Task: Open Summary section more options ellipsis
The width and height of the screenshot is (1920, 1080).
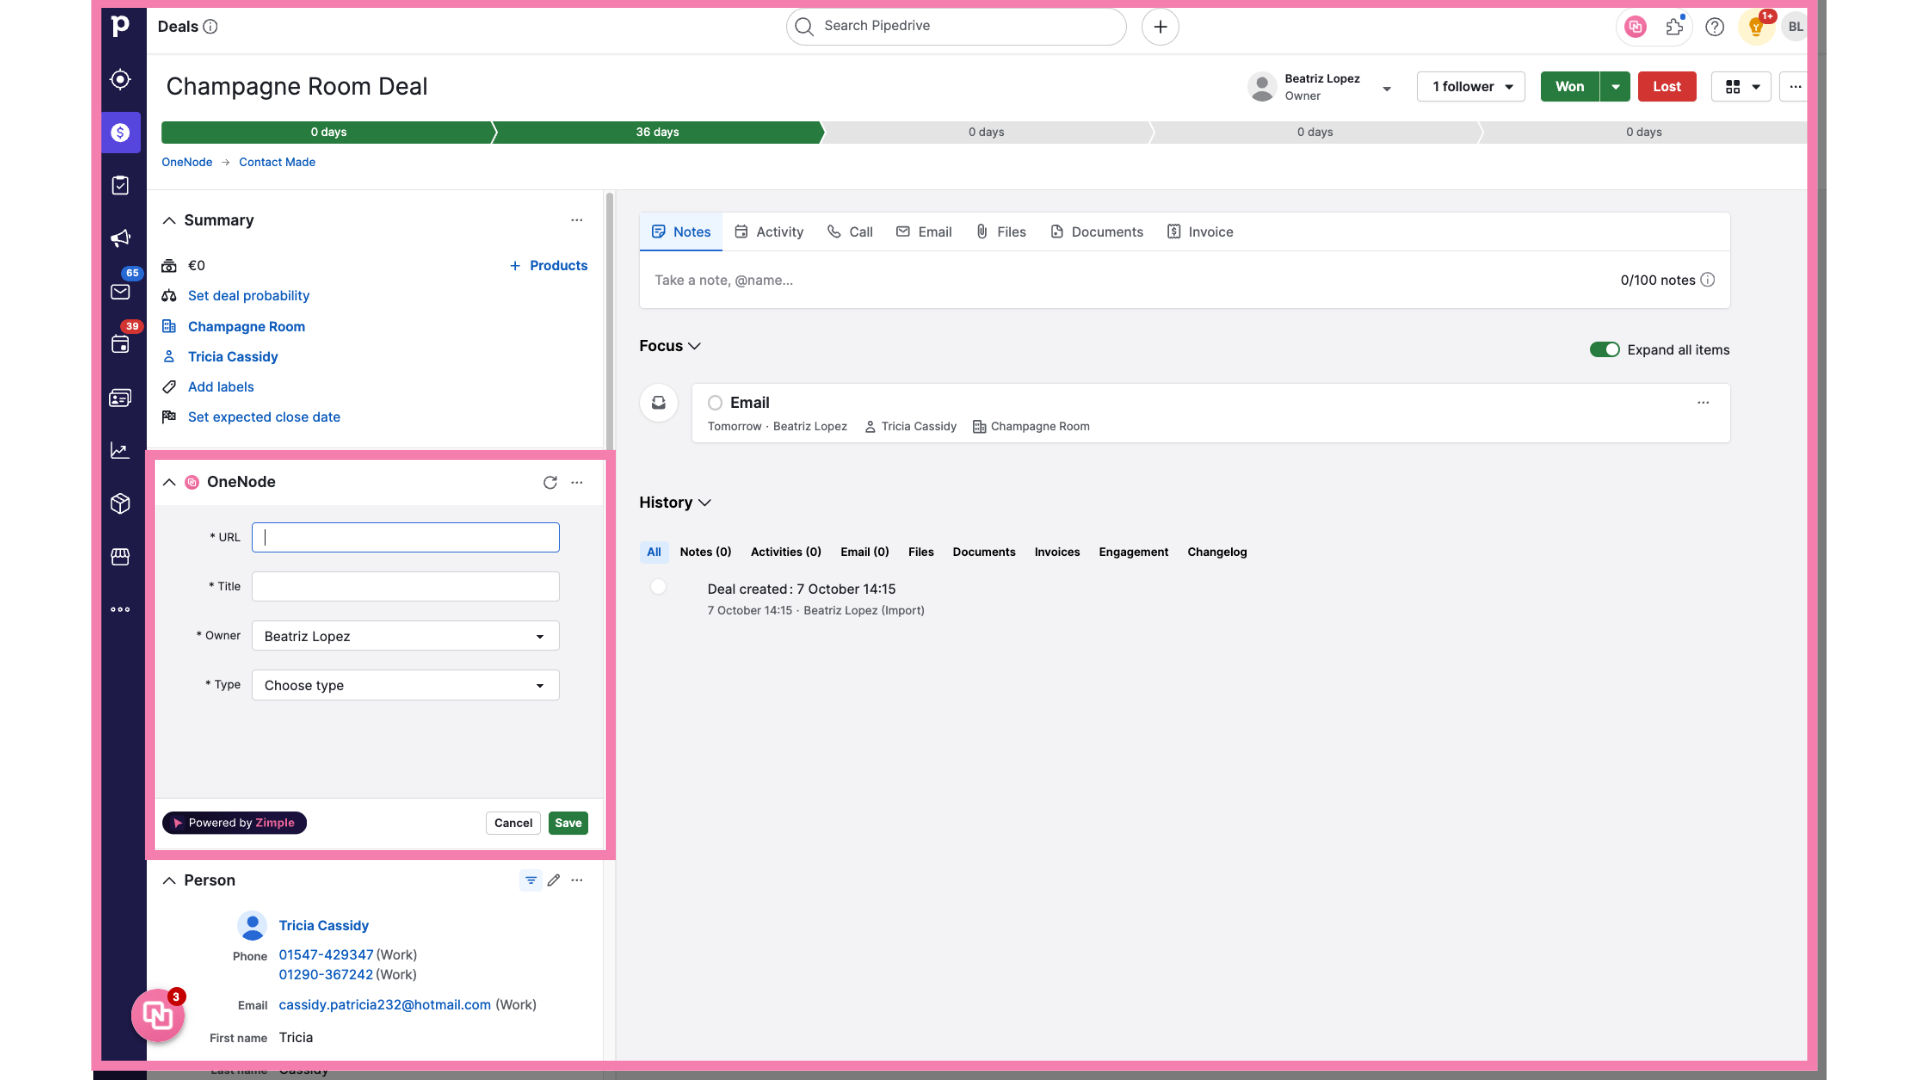Action: (x=577, y=220)
